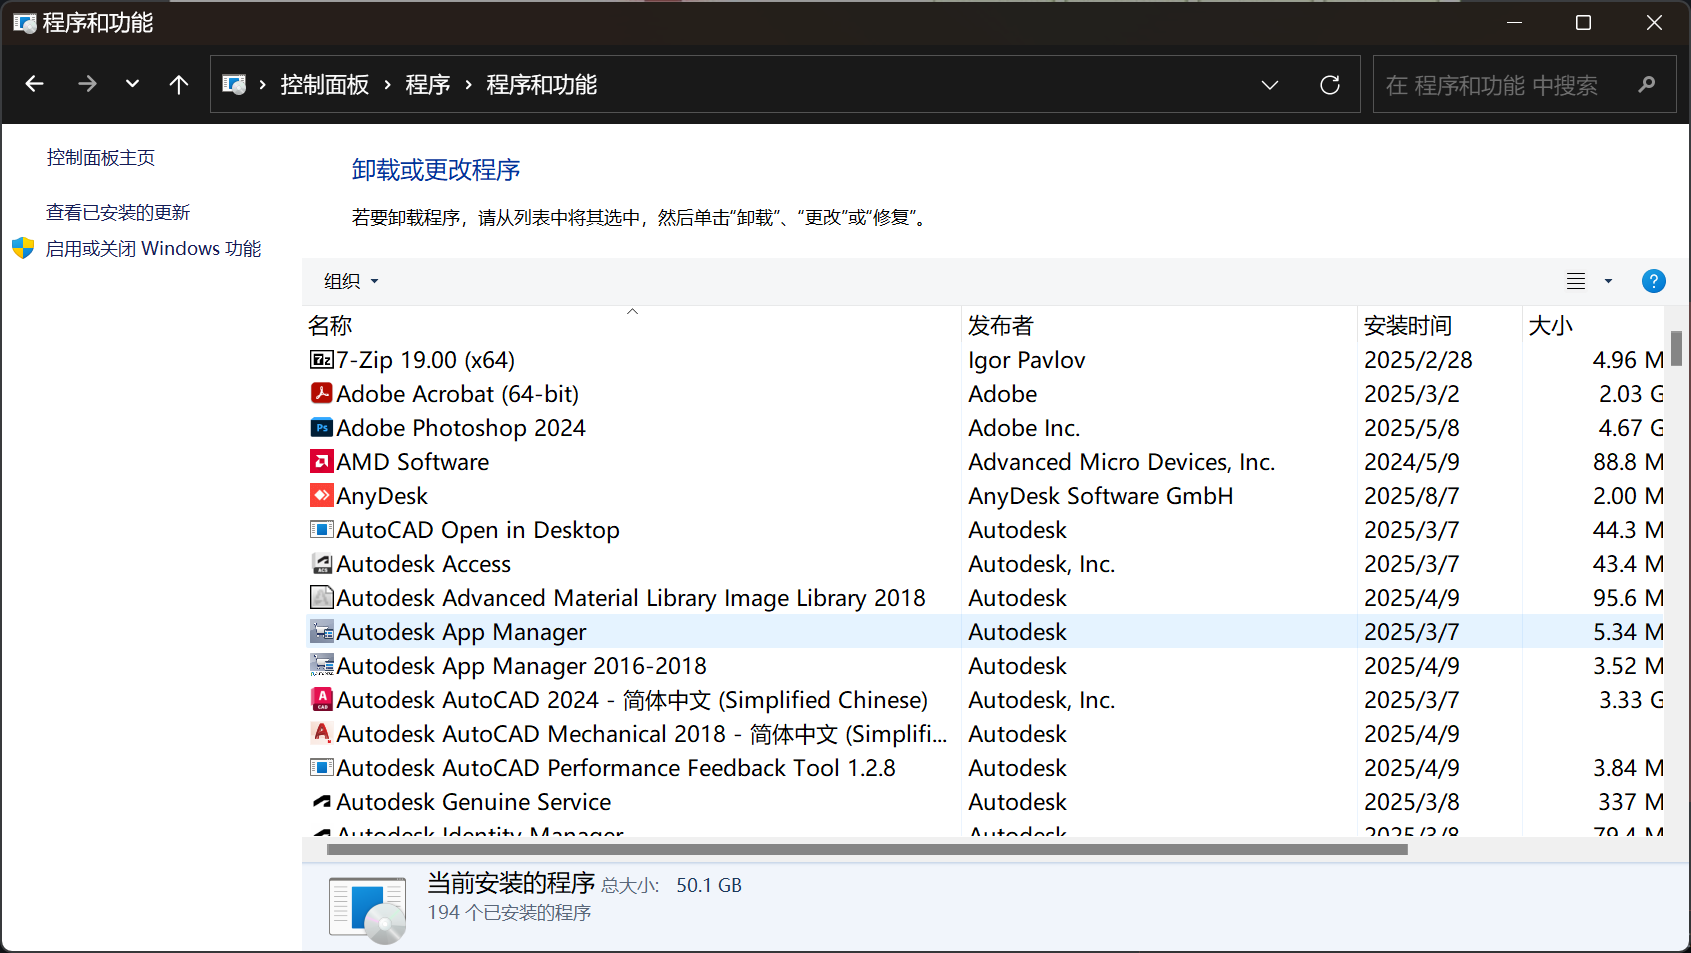Open the 组织 dropdown menu

[x=351, y=281]
